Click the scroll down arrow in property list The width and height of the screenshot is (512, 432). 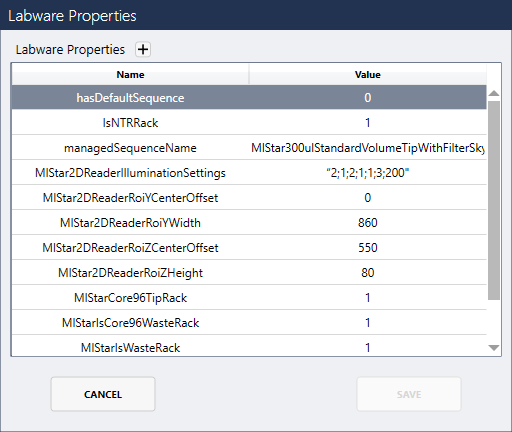494,348
